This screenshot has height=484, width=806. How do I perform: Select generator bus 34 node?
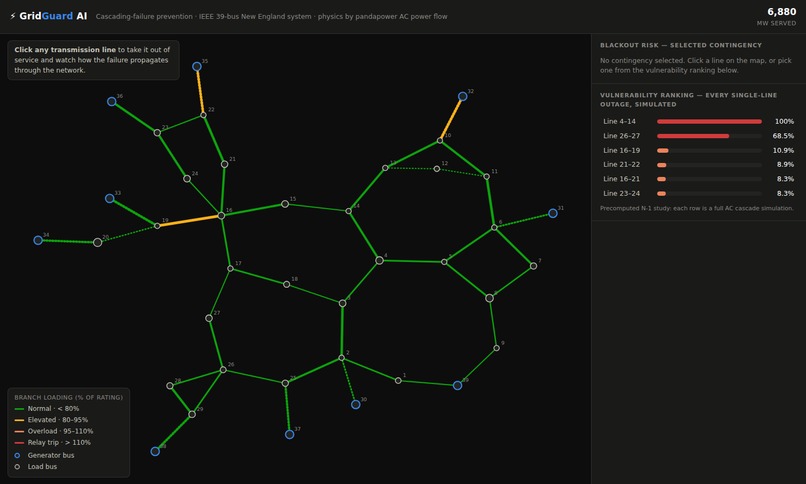[38, 240]
